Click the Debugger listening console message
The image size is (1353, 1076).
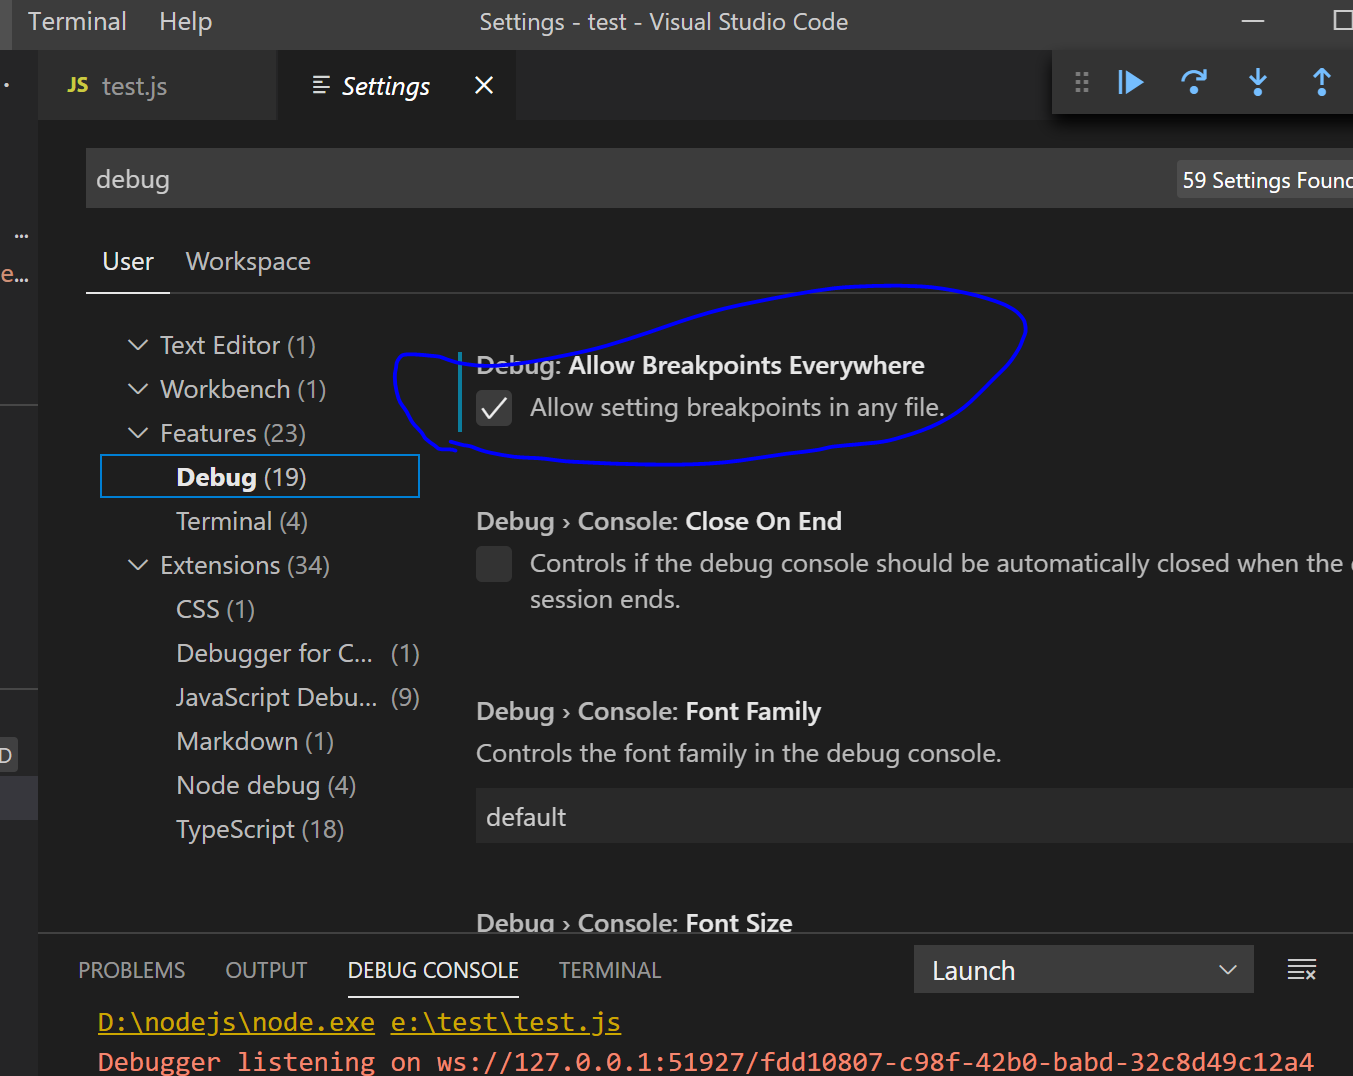[x=705, y=1061]
